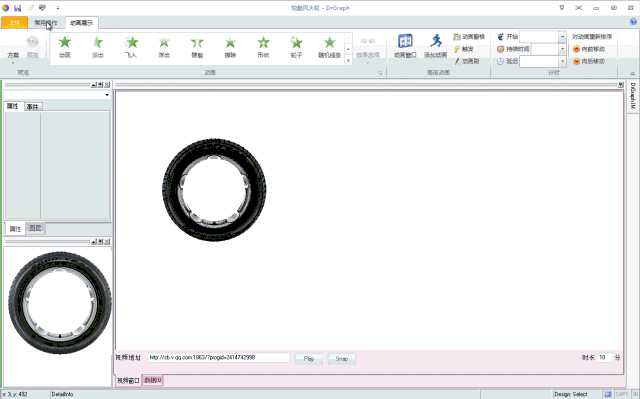Open the 开始 start dropdown
Image resolution: width=640 pixels, height=399 pixels.
coord(562,37)
